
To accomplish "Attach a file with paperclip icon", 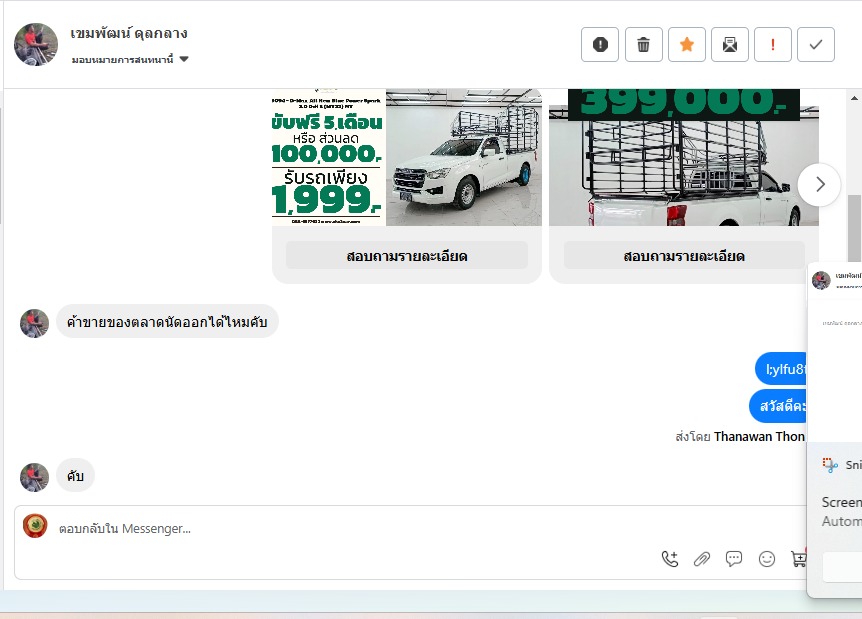I will [701, 559].
